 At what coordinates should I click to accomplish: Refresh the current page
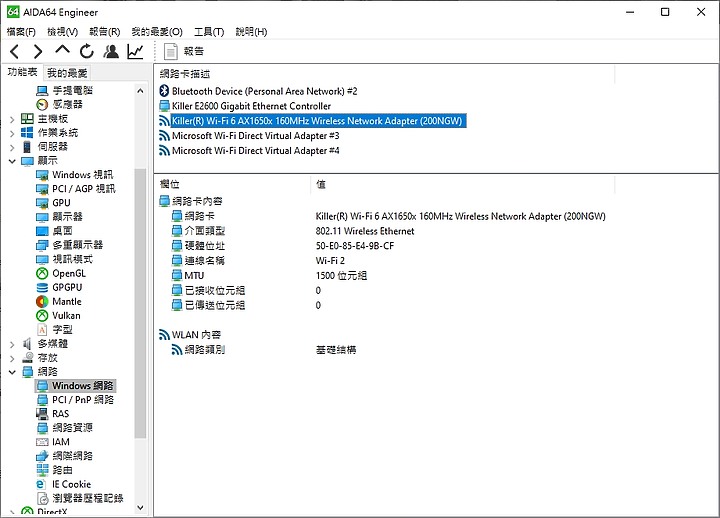click(x=86, y=51)
